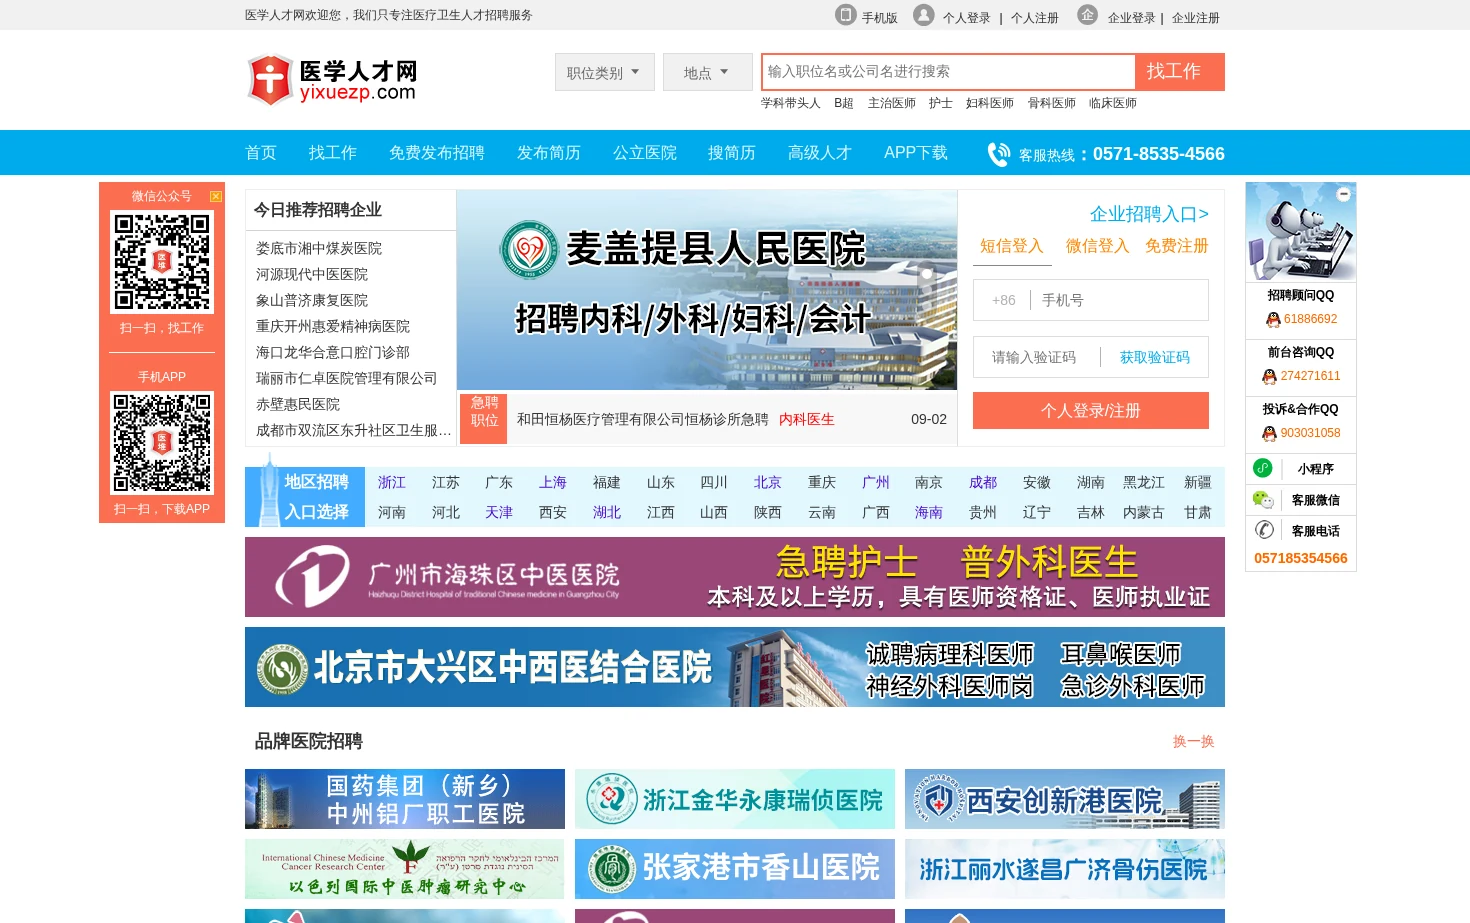Click 换一换 to refresh brand hospitals

pos(1194,741)
